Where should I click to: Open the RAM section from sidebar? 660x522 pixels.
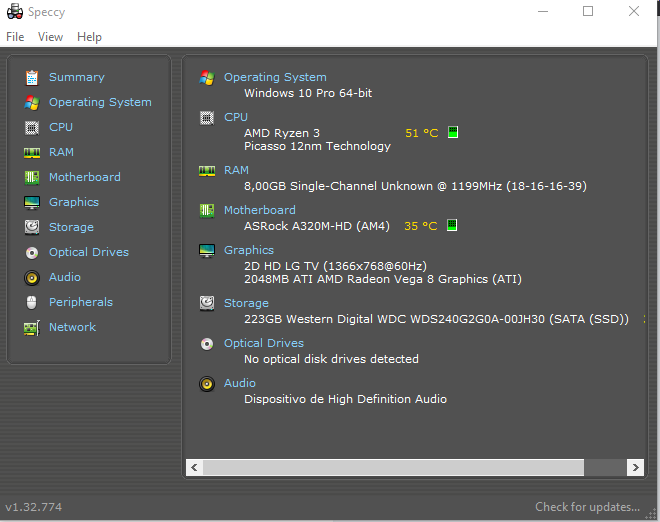(61, 152)
